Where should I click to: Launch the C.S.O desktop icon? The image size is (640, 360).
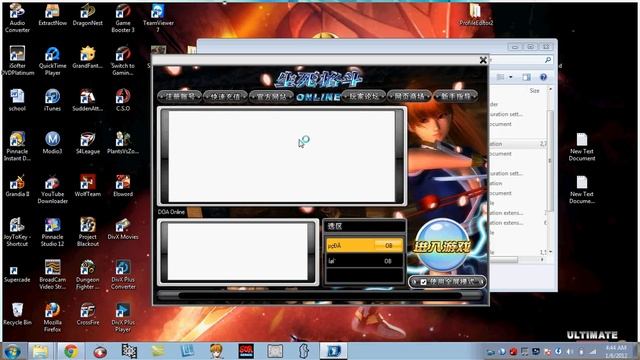[123, 100]
